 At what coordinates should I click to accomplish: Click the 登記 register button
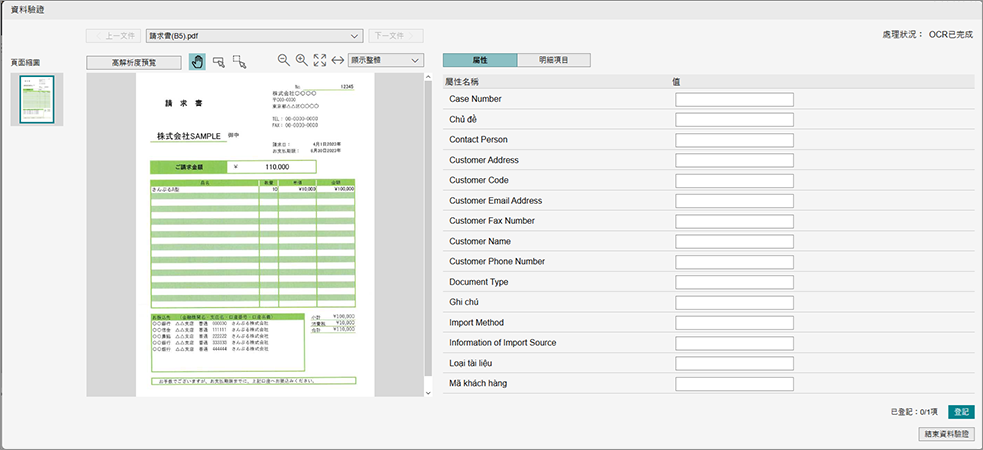coord(960,411)
